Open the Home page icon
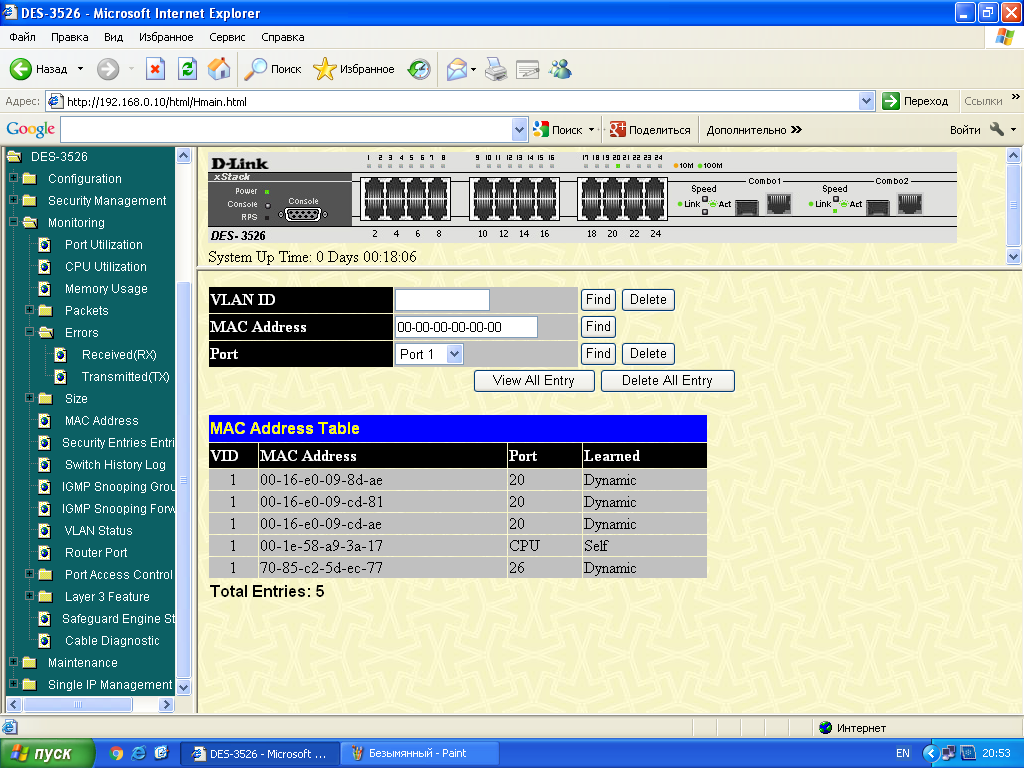Screen dimensions: 1024x768 pos(219,69)
